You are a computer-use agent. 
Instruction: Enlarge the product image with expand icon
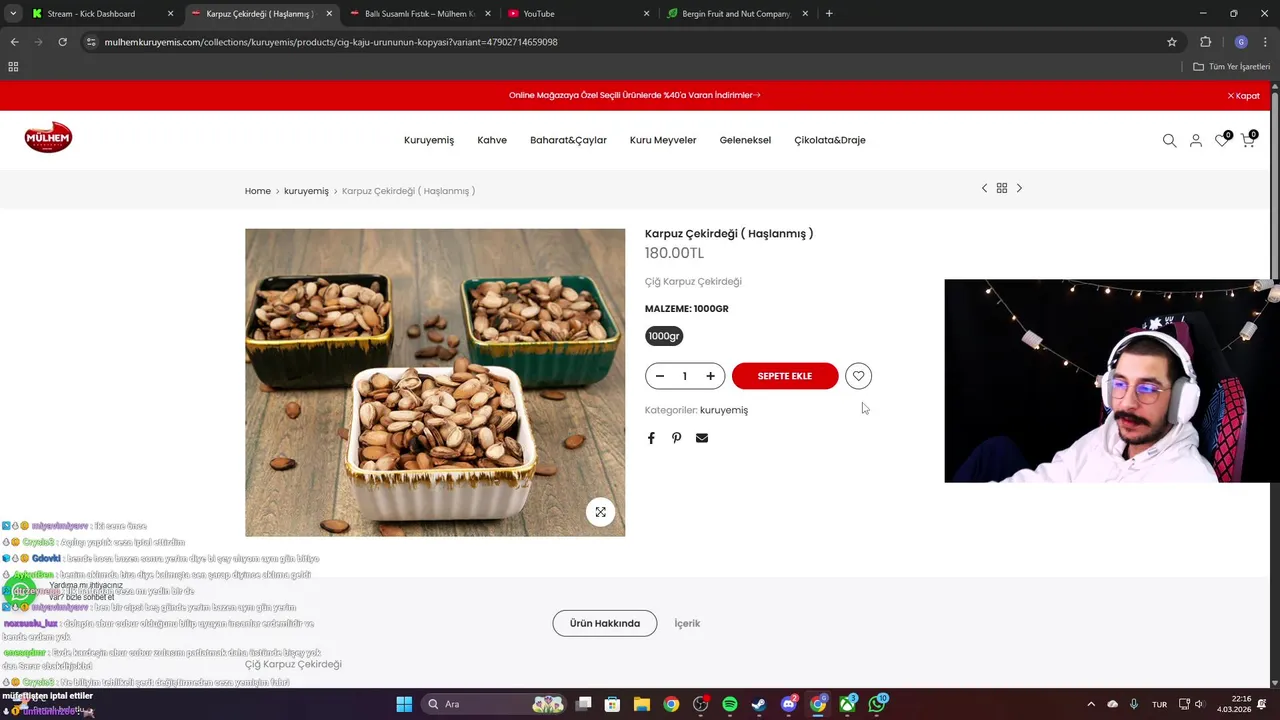600,512
